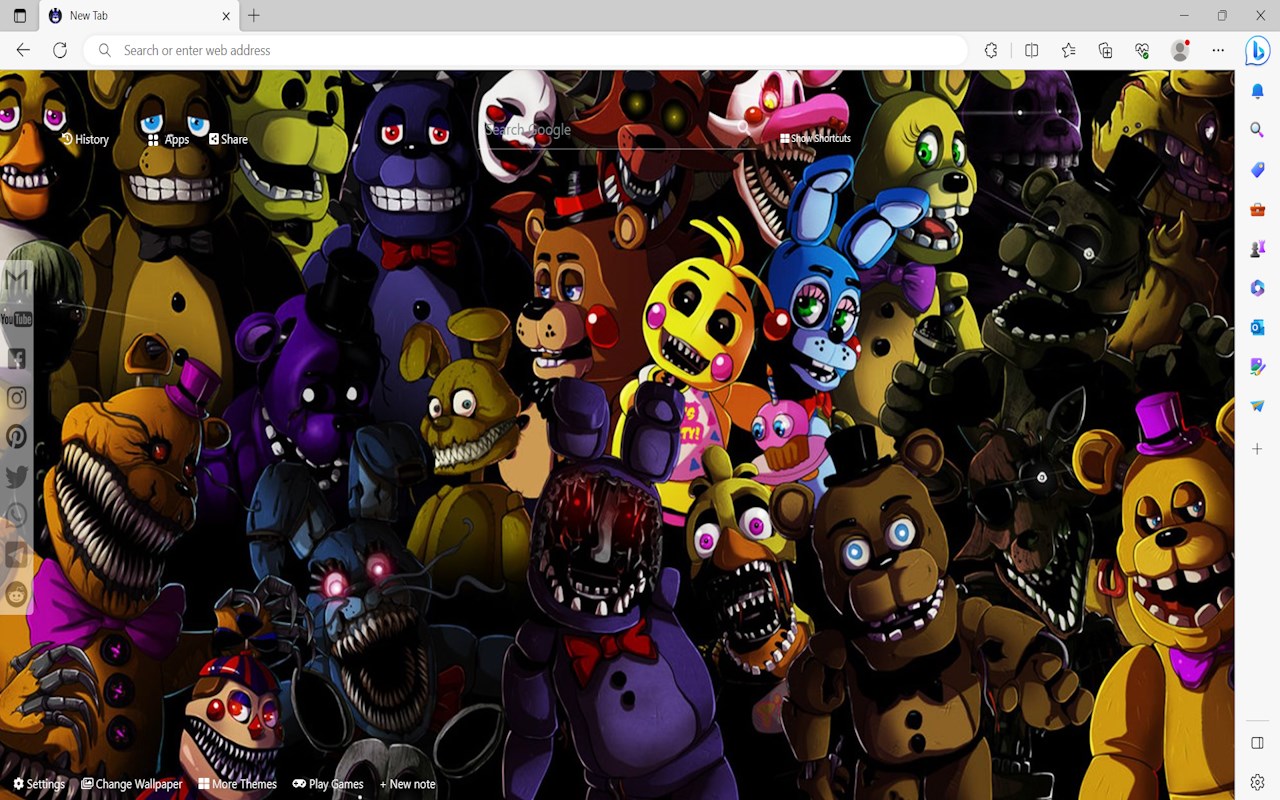Open browser health check shield icon
Image resolution: width=1280 pixels, height=800 pixels.
tap(1141, 50)
